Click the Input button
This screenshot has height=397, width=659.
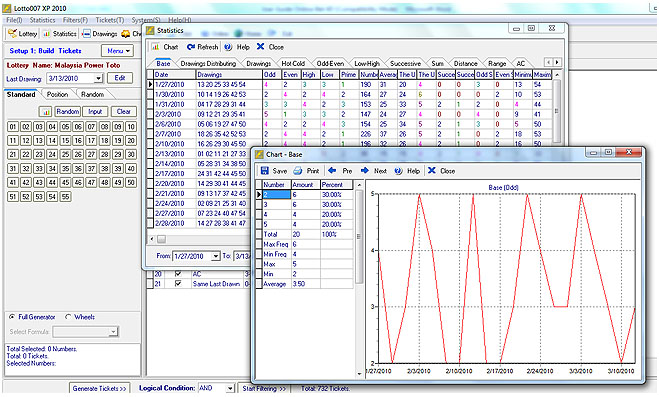(95, 112)
